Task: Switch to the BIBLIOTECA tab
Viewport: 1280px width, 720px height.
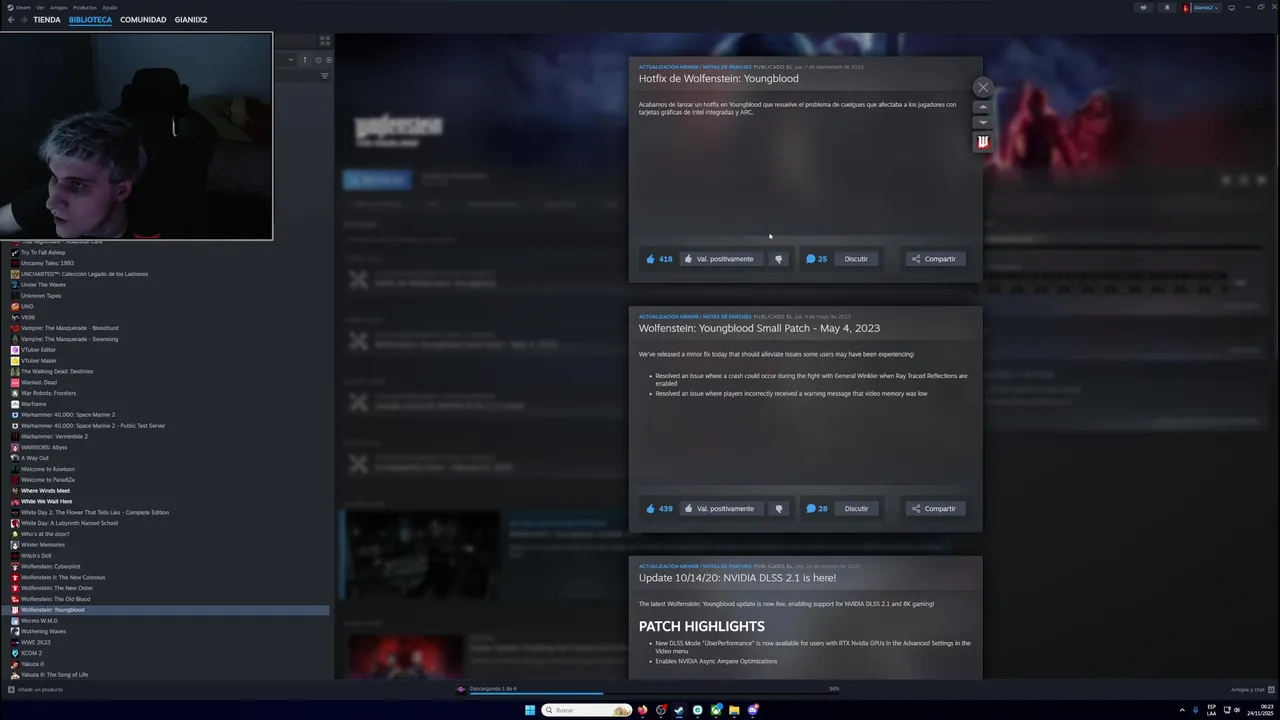Action: click(x=90, y=20)
